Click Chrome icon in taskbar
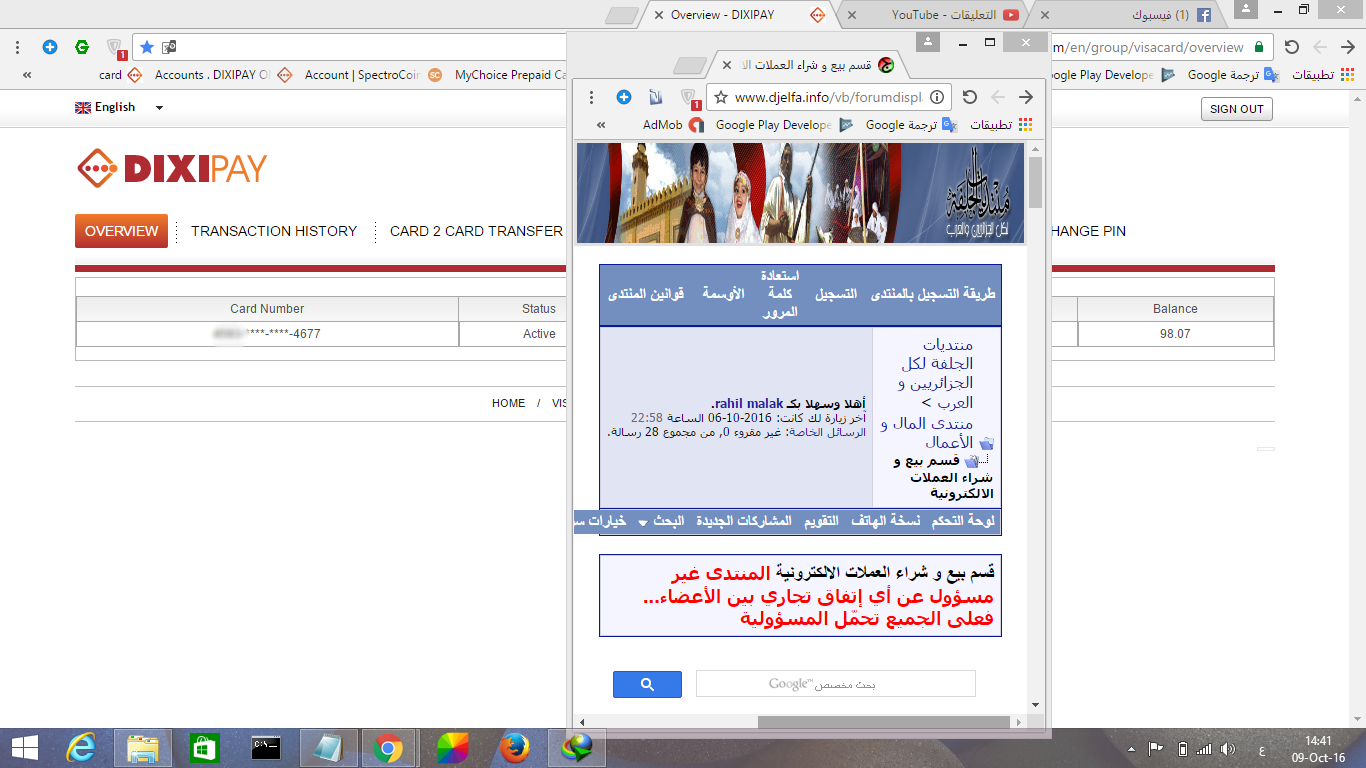1366x768 pixels. (x=389, y=747)
